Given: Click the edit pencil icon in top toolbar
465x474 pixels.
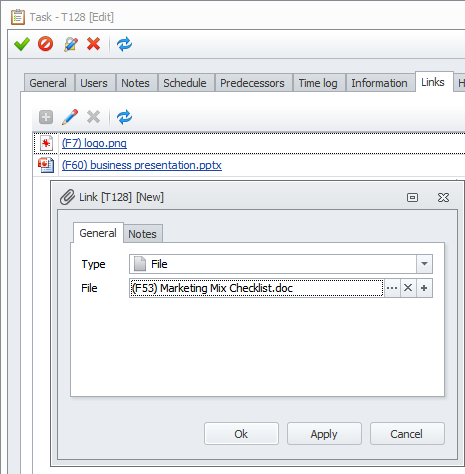Looking at the screenshot, I should pyautogui.click(x=71, y=44).
